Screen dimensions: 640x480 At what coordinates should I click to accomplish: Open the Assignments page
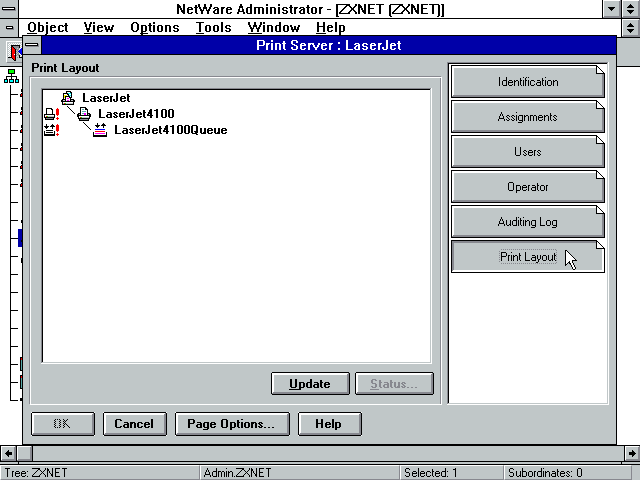pos(527,117)
